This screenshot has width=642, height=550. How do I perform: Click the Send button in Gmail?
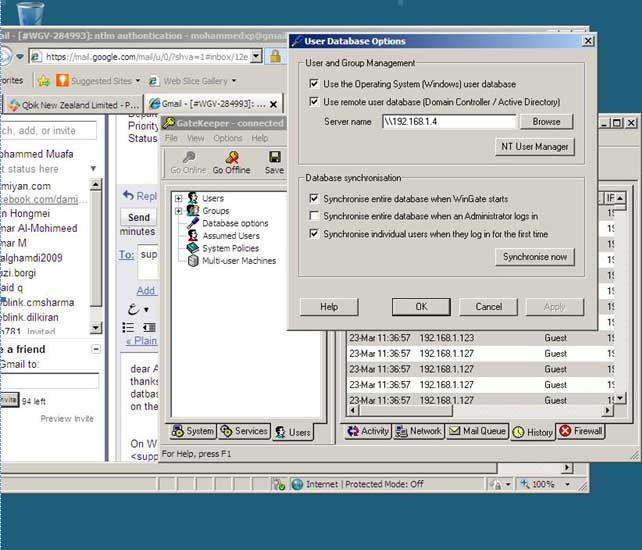[x=138, y=217]
